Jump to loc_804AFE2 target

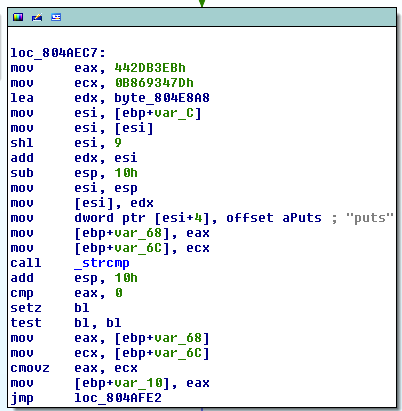[118, 398]
